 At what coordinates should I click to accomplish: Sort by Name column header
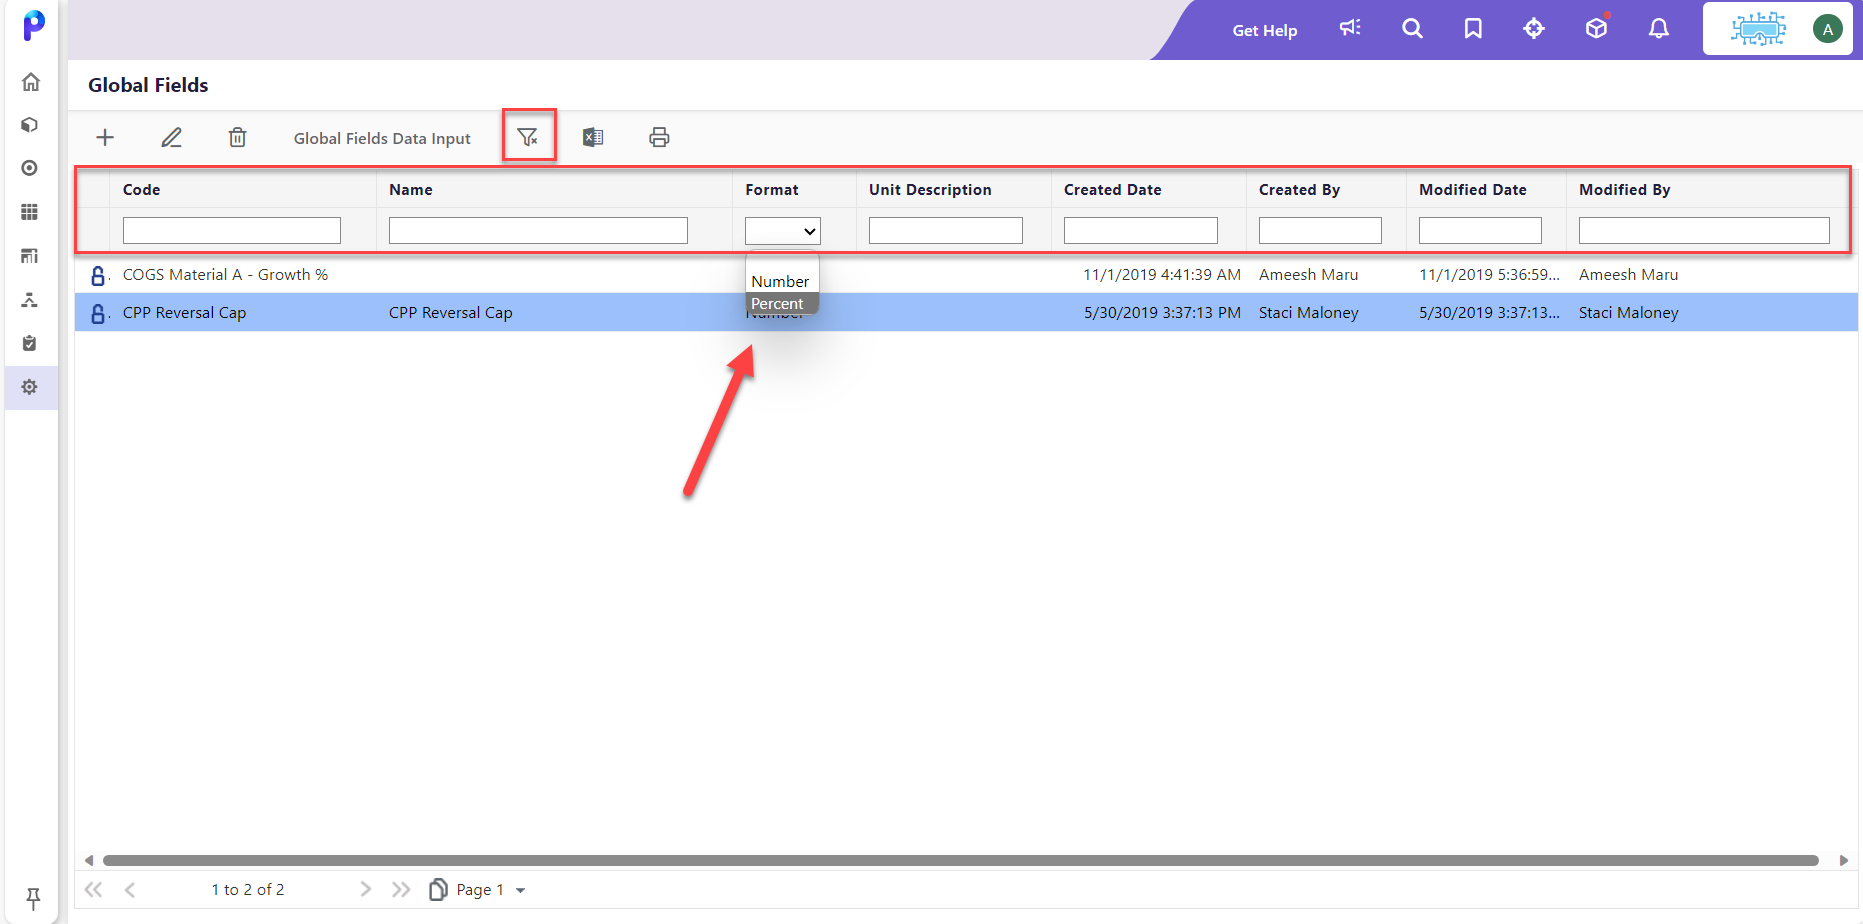[411, 190]
